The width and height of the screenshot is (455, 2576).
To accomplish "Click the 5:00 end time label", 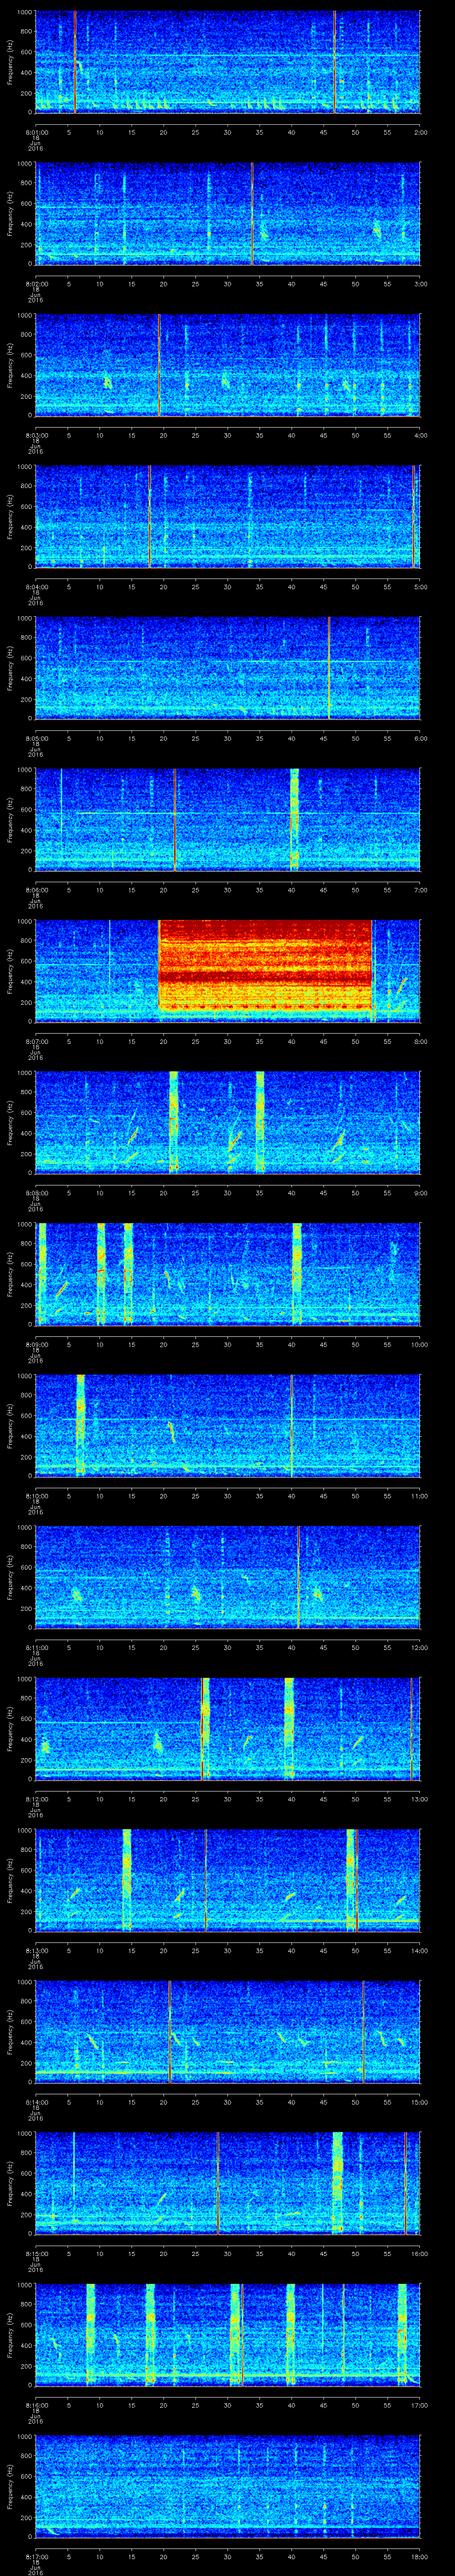I will click(421, 587).
